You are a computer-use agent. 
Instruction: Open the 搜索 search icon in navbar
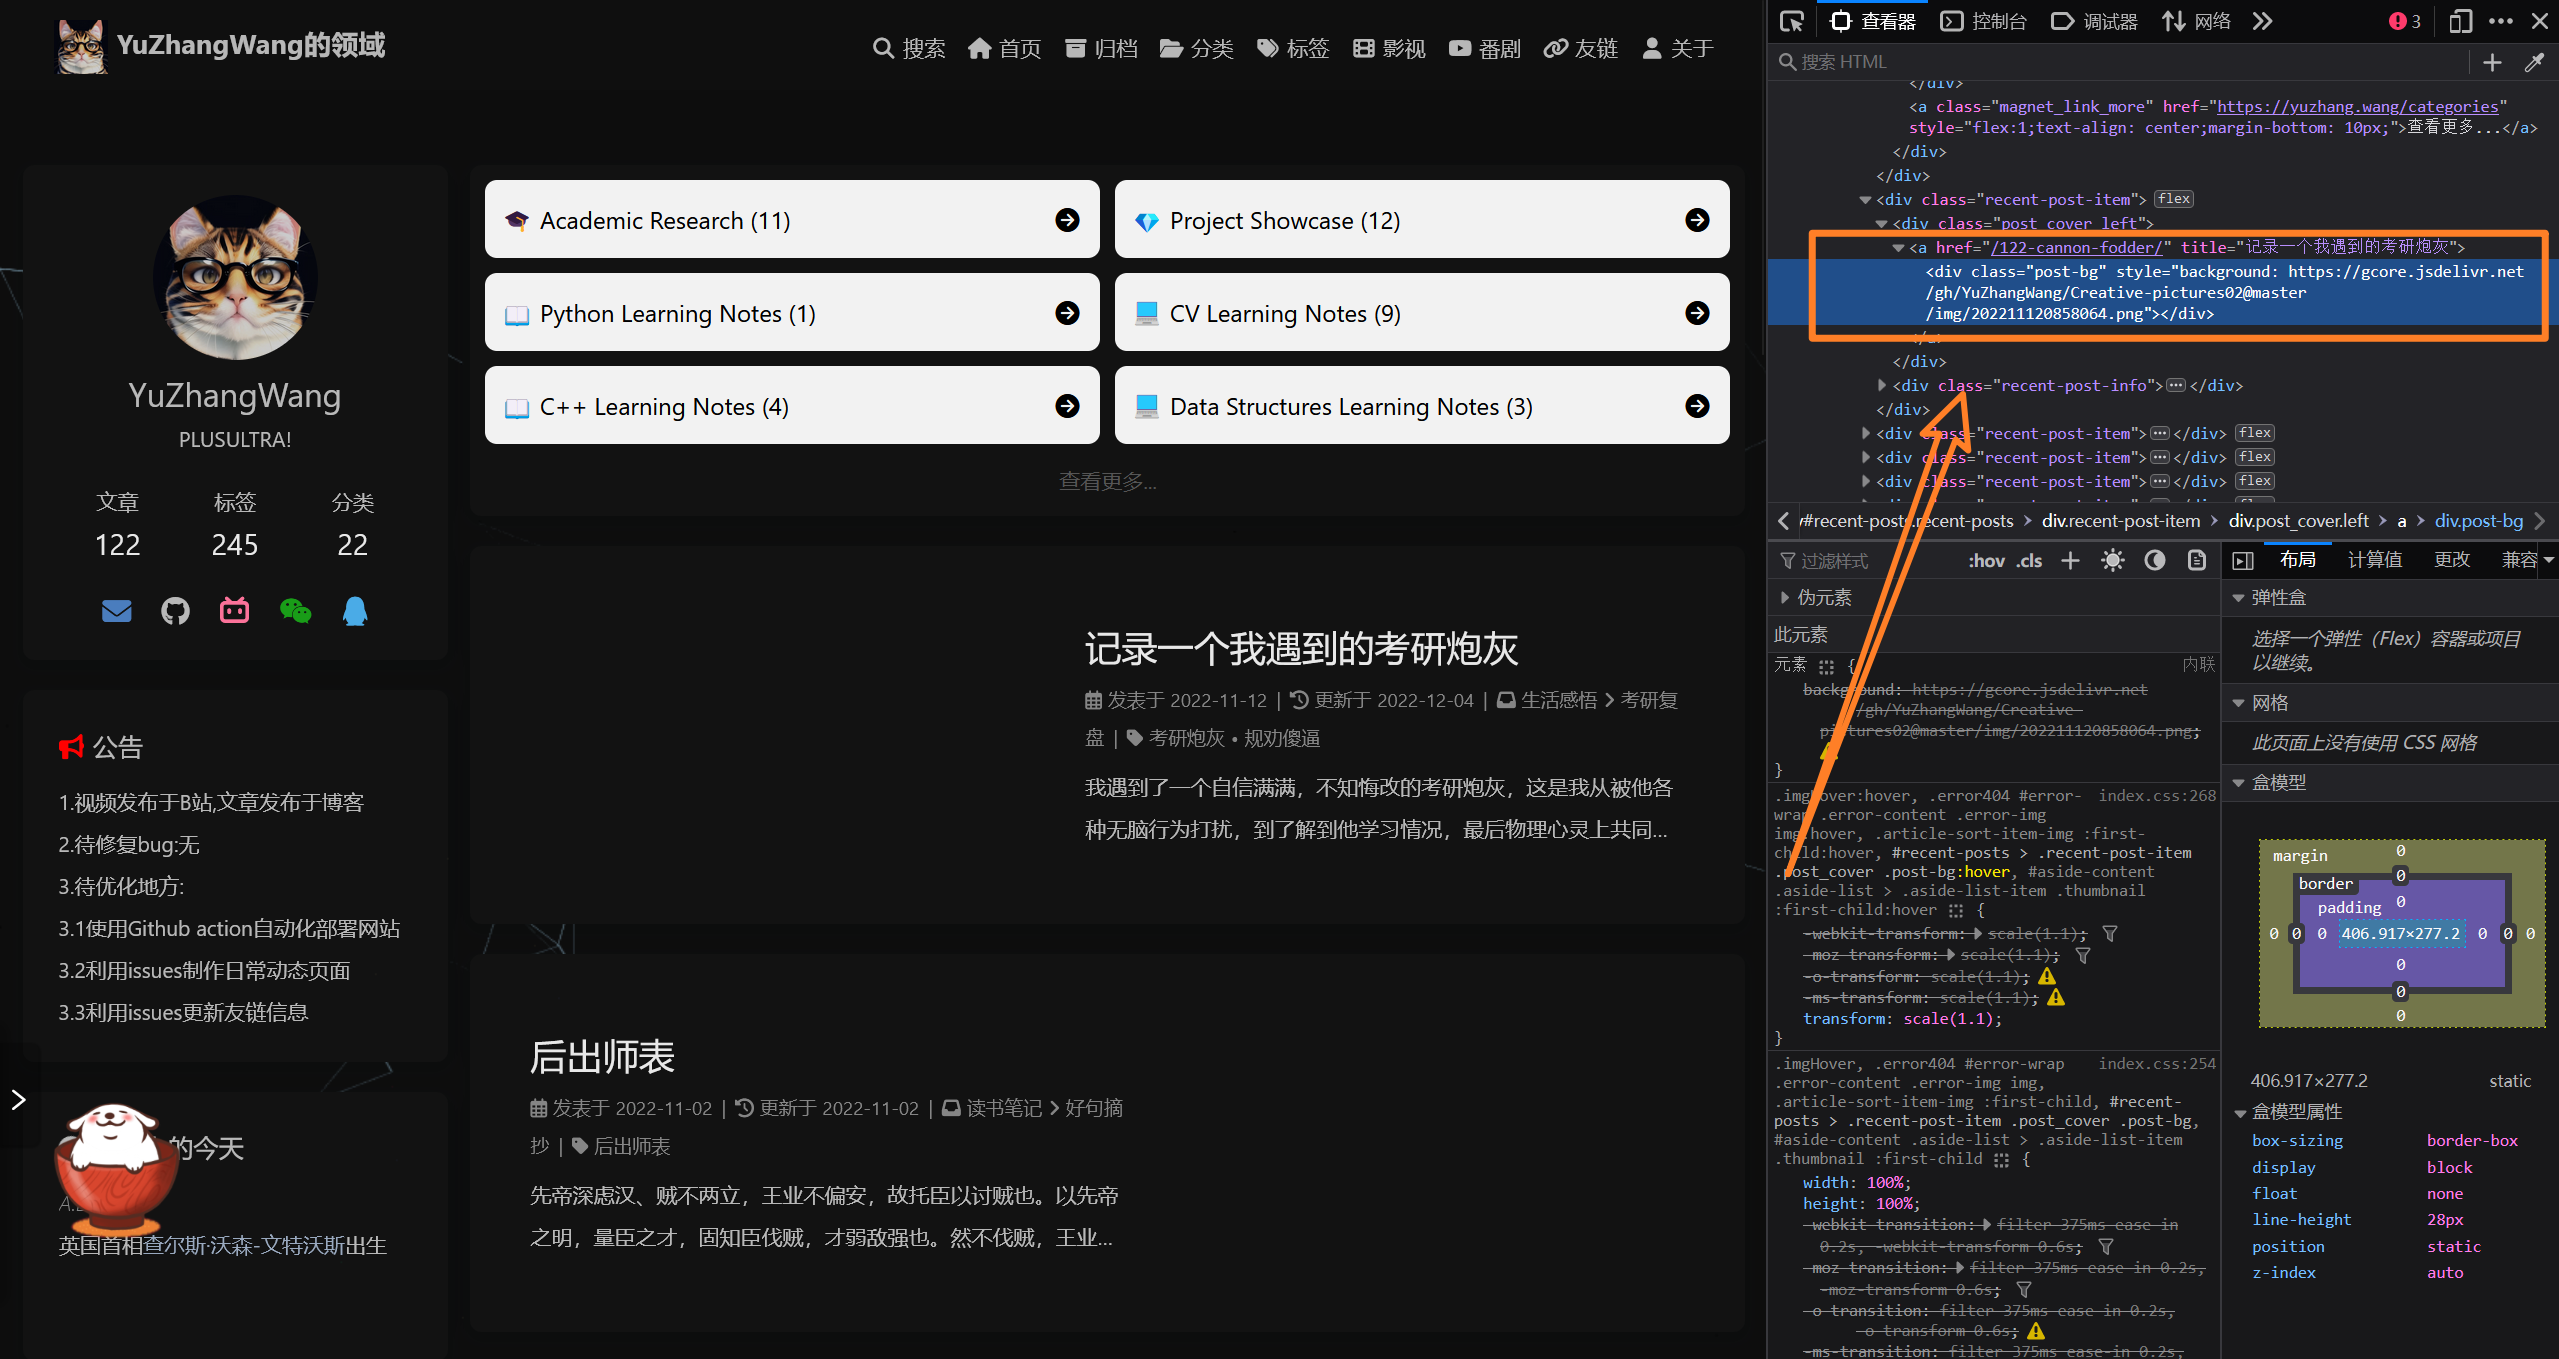point(884,48)
